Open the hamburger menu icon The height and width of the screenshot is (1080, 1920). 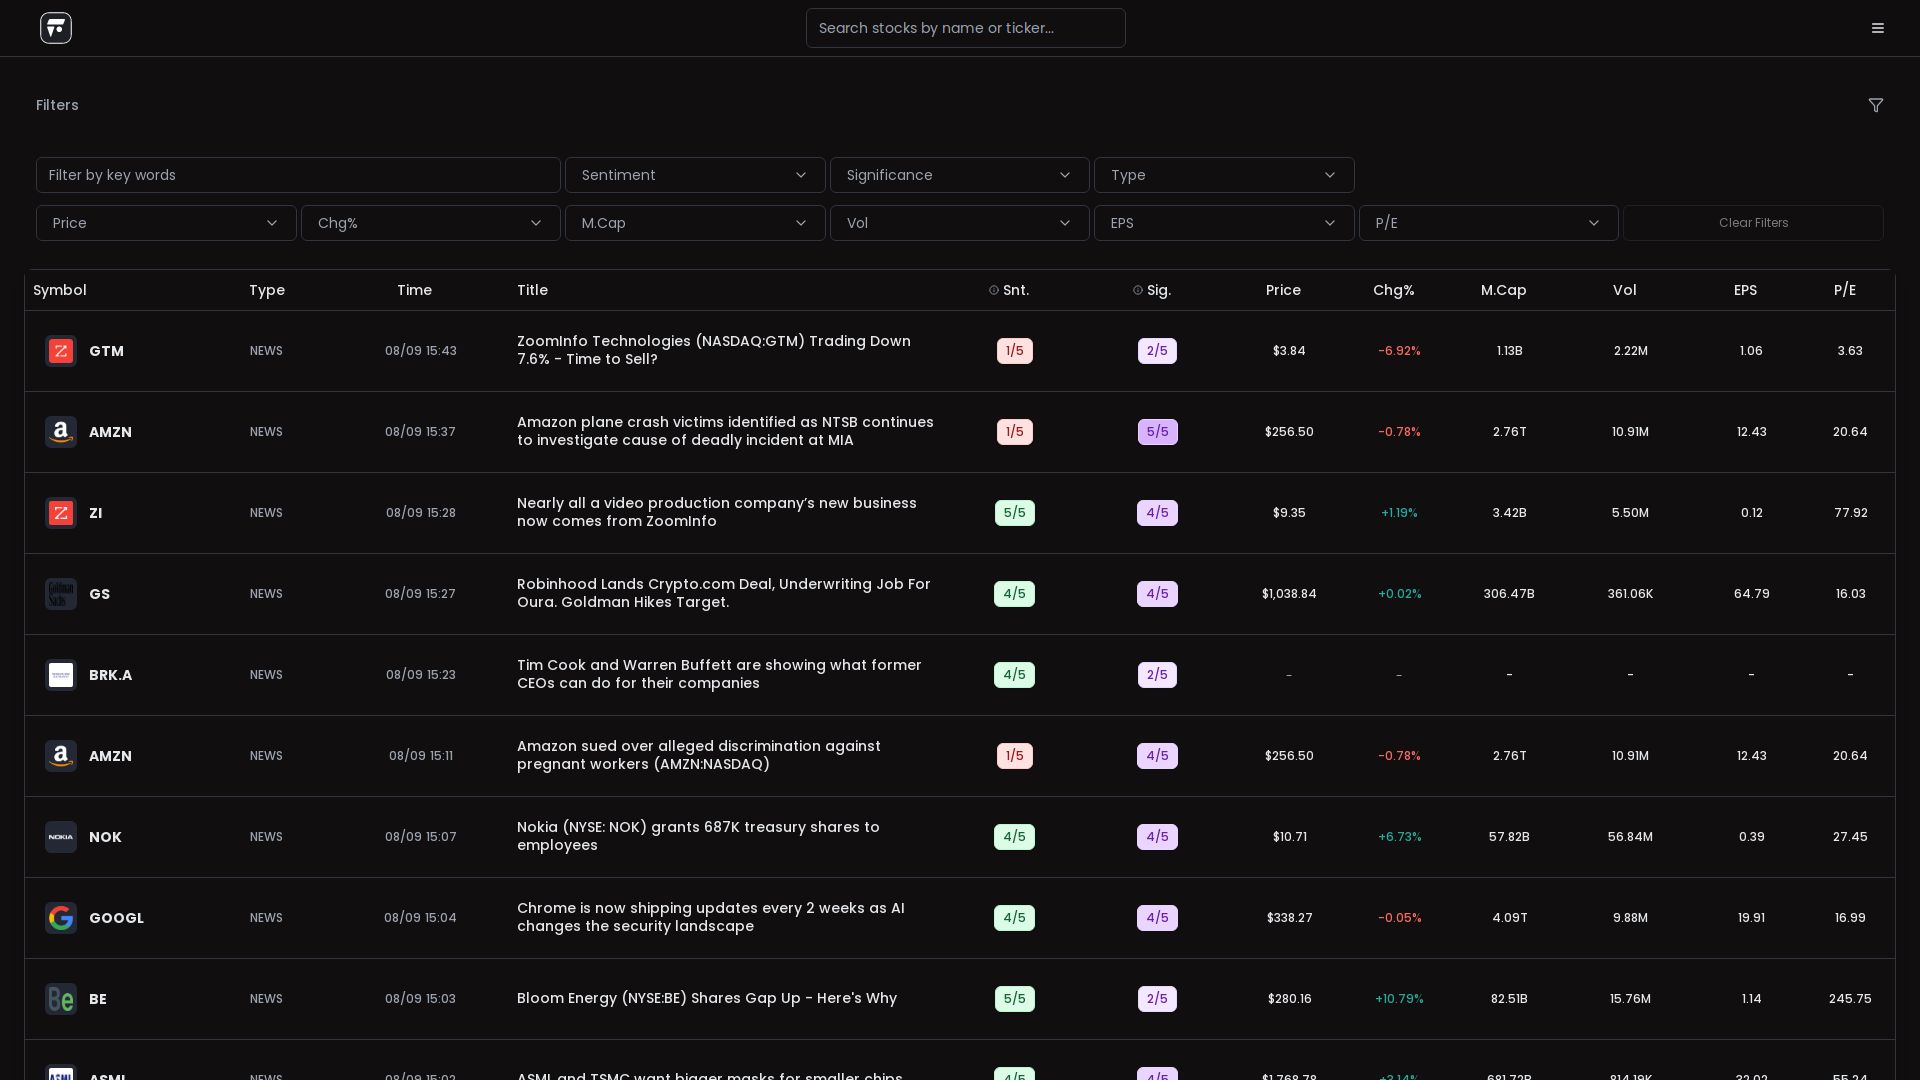[x=1878, y=28]
